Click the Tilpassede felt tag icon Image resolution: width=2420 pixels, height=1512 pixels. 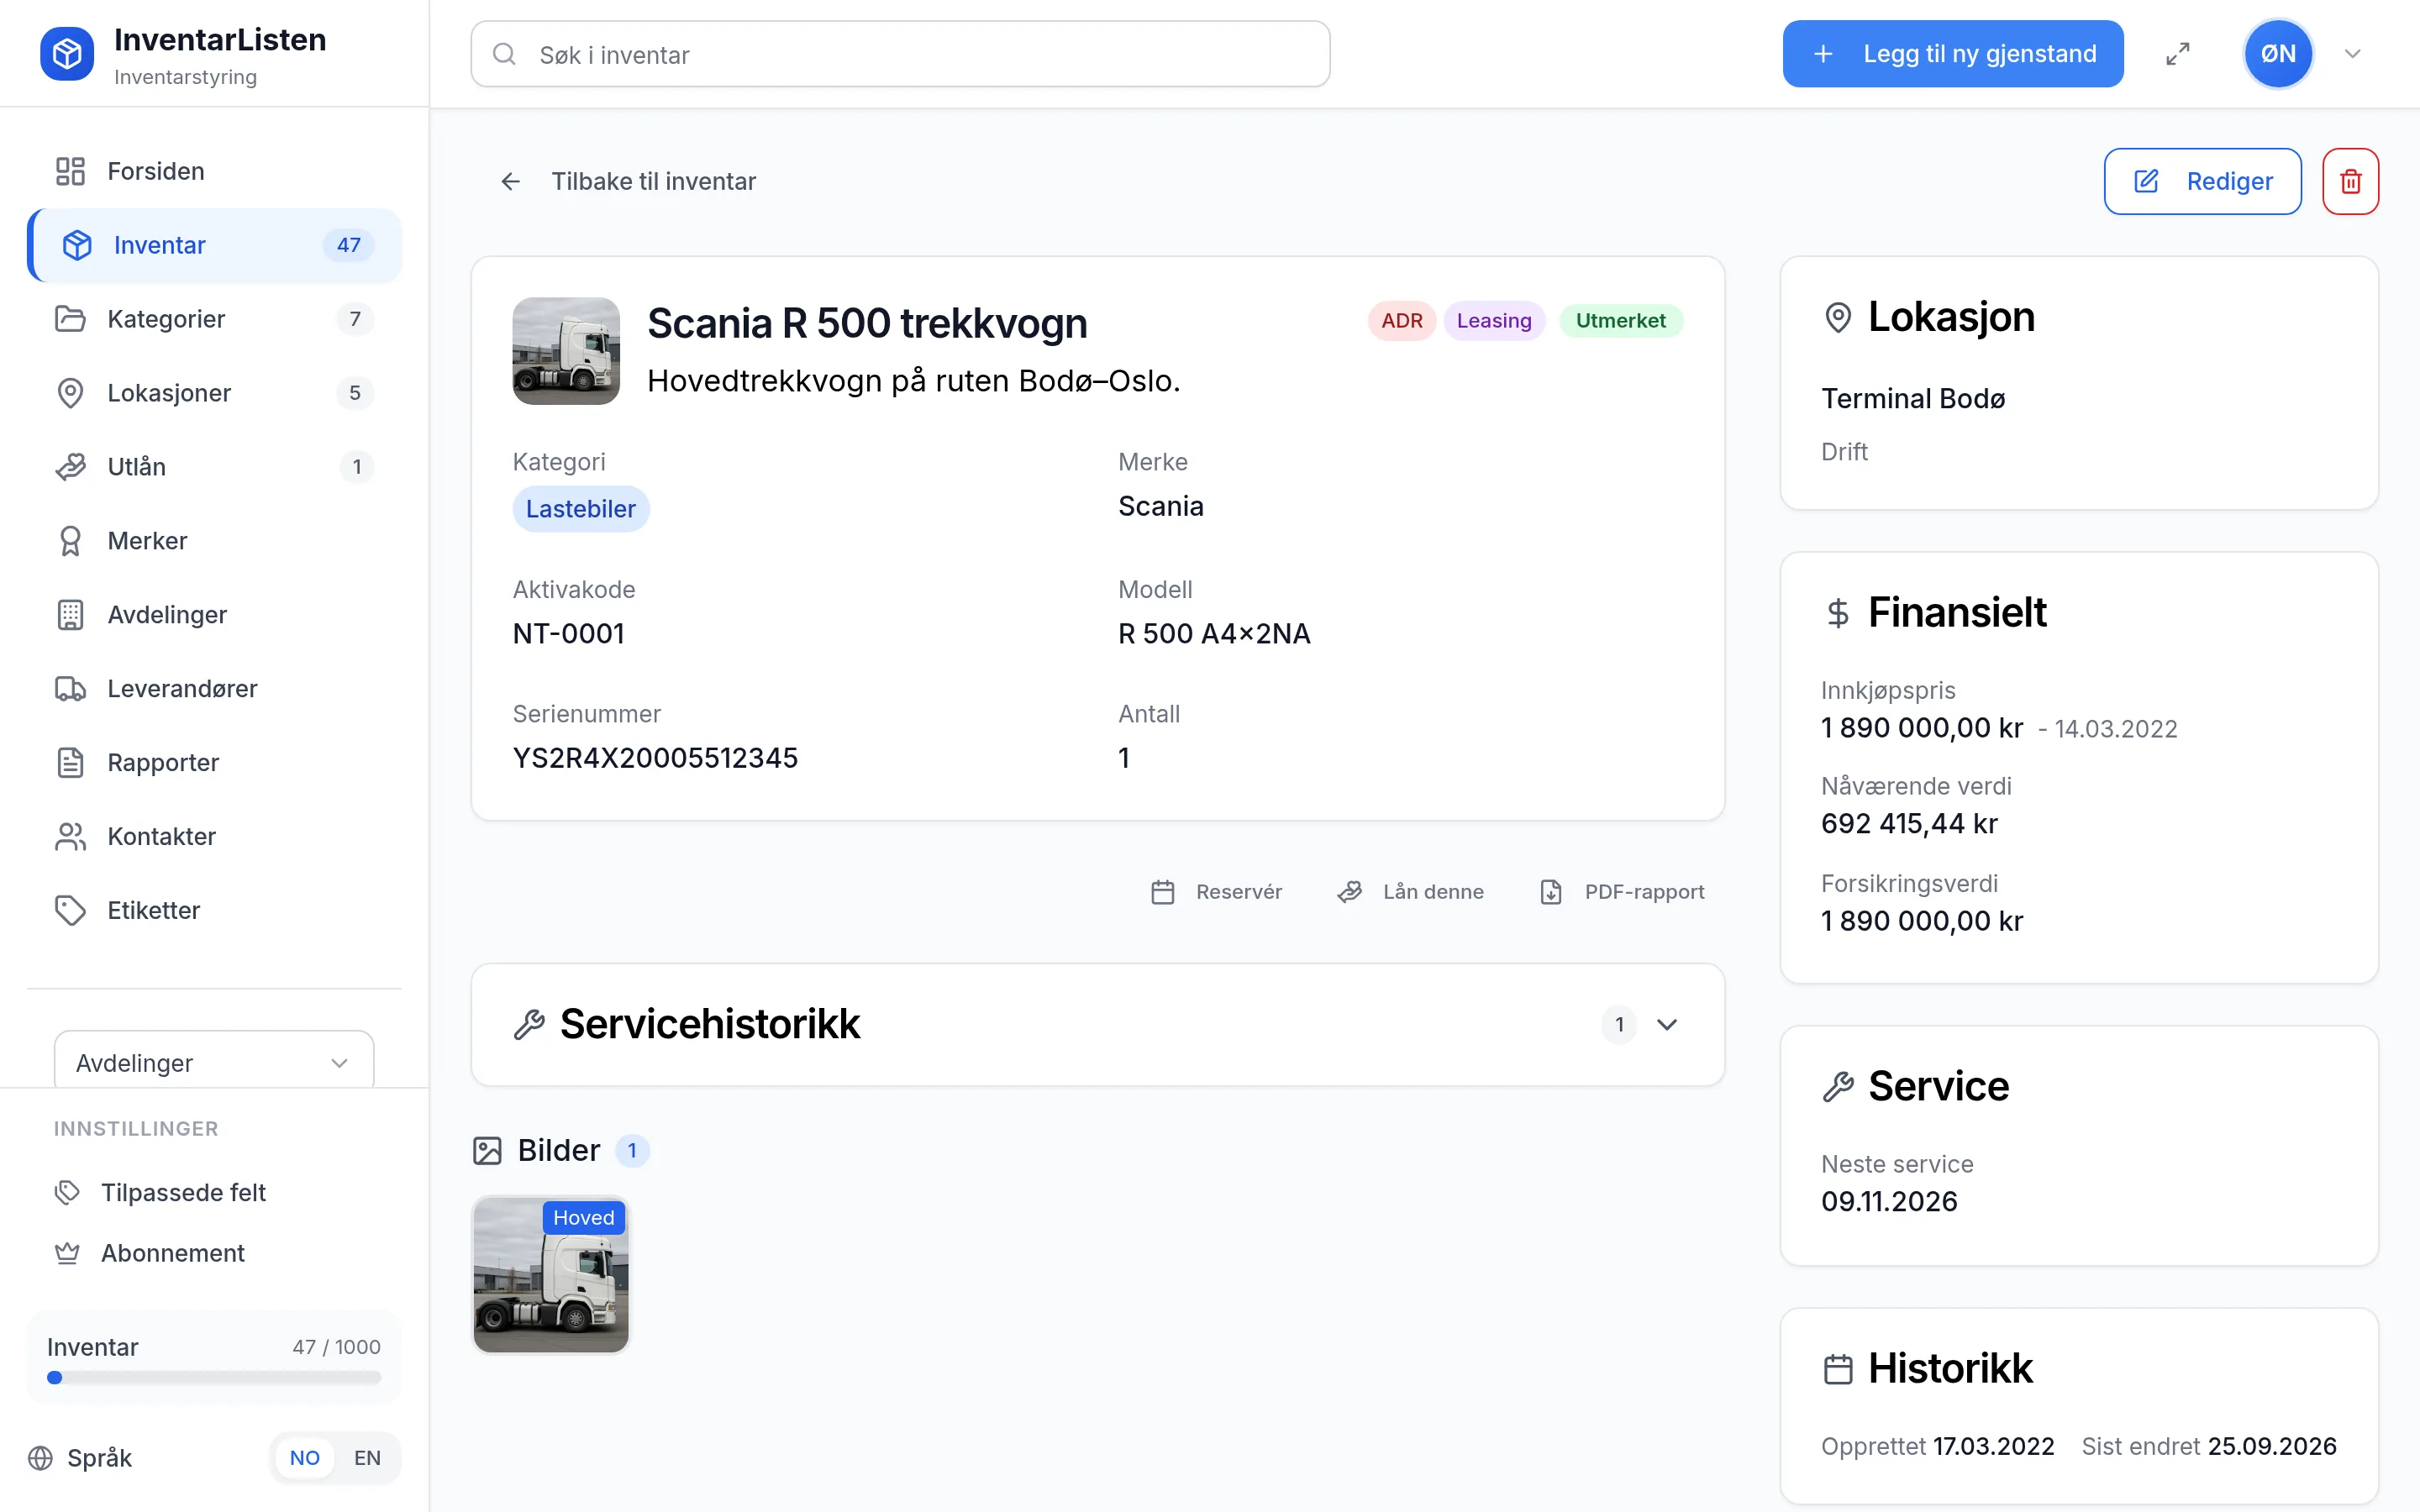pyautogui.click(x=67, y=1193)
